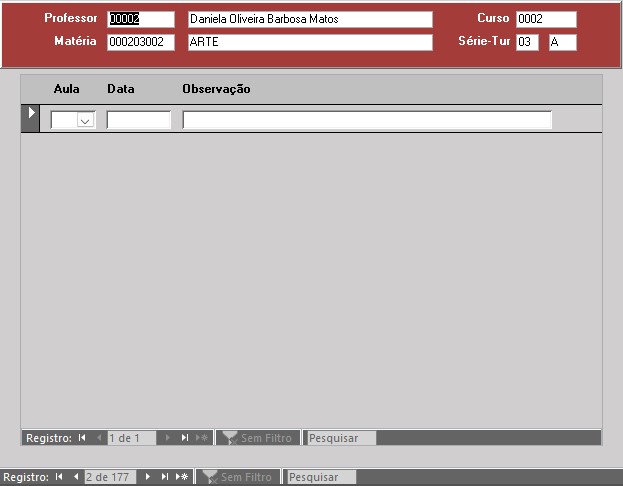
Task: Go to previous record in subform navigator
Action: coord(99,438)
